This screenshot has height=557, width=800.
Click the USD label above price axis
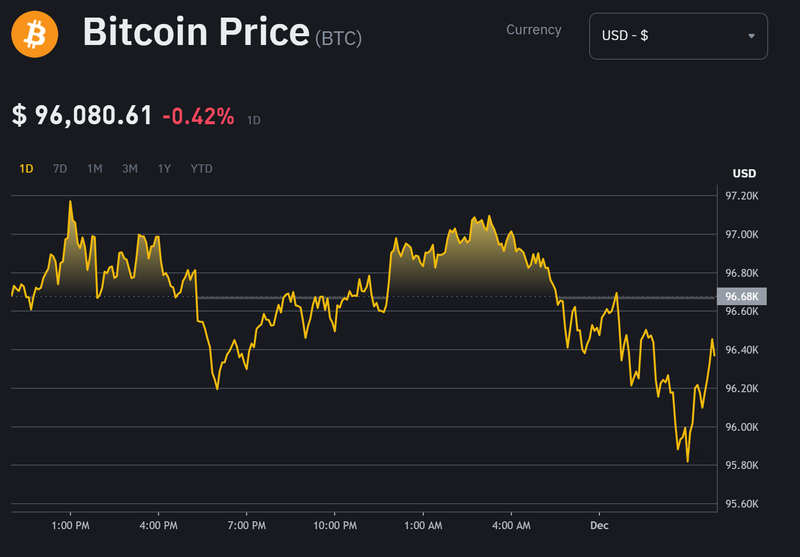pos(744,173)
